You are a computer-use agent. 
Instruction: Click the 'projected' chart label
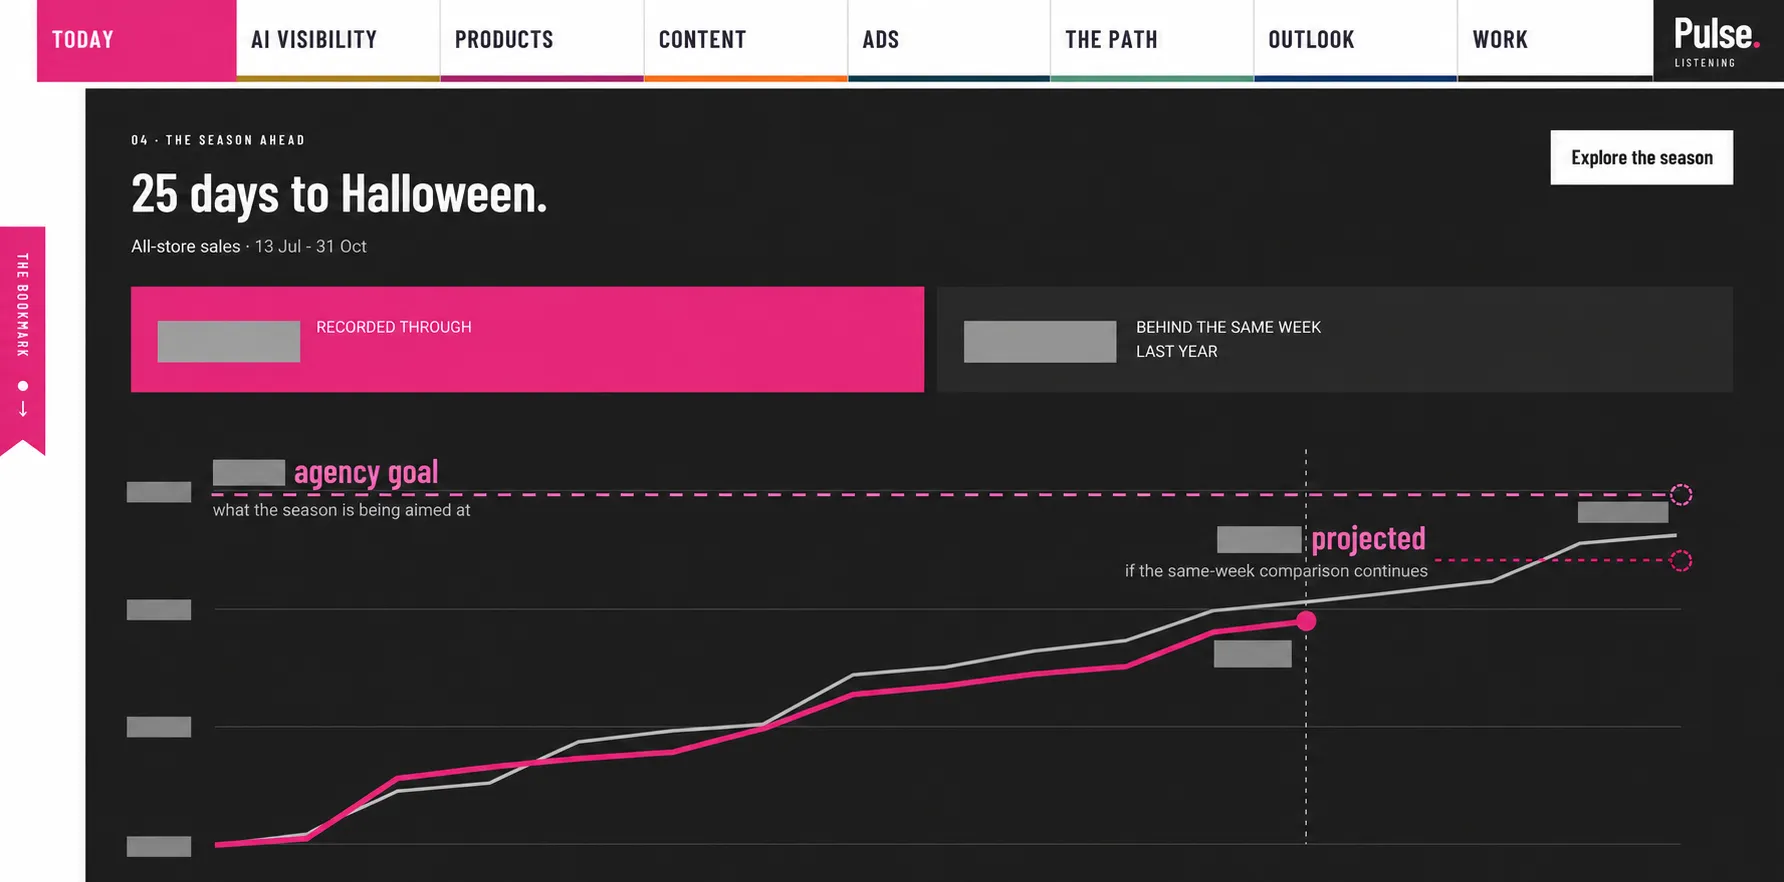pos(1368,539)
